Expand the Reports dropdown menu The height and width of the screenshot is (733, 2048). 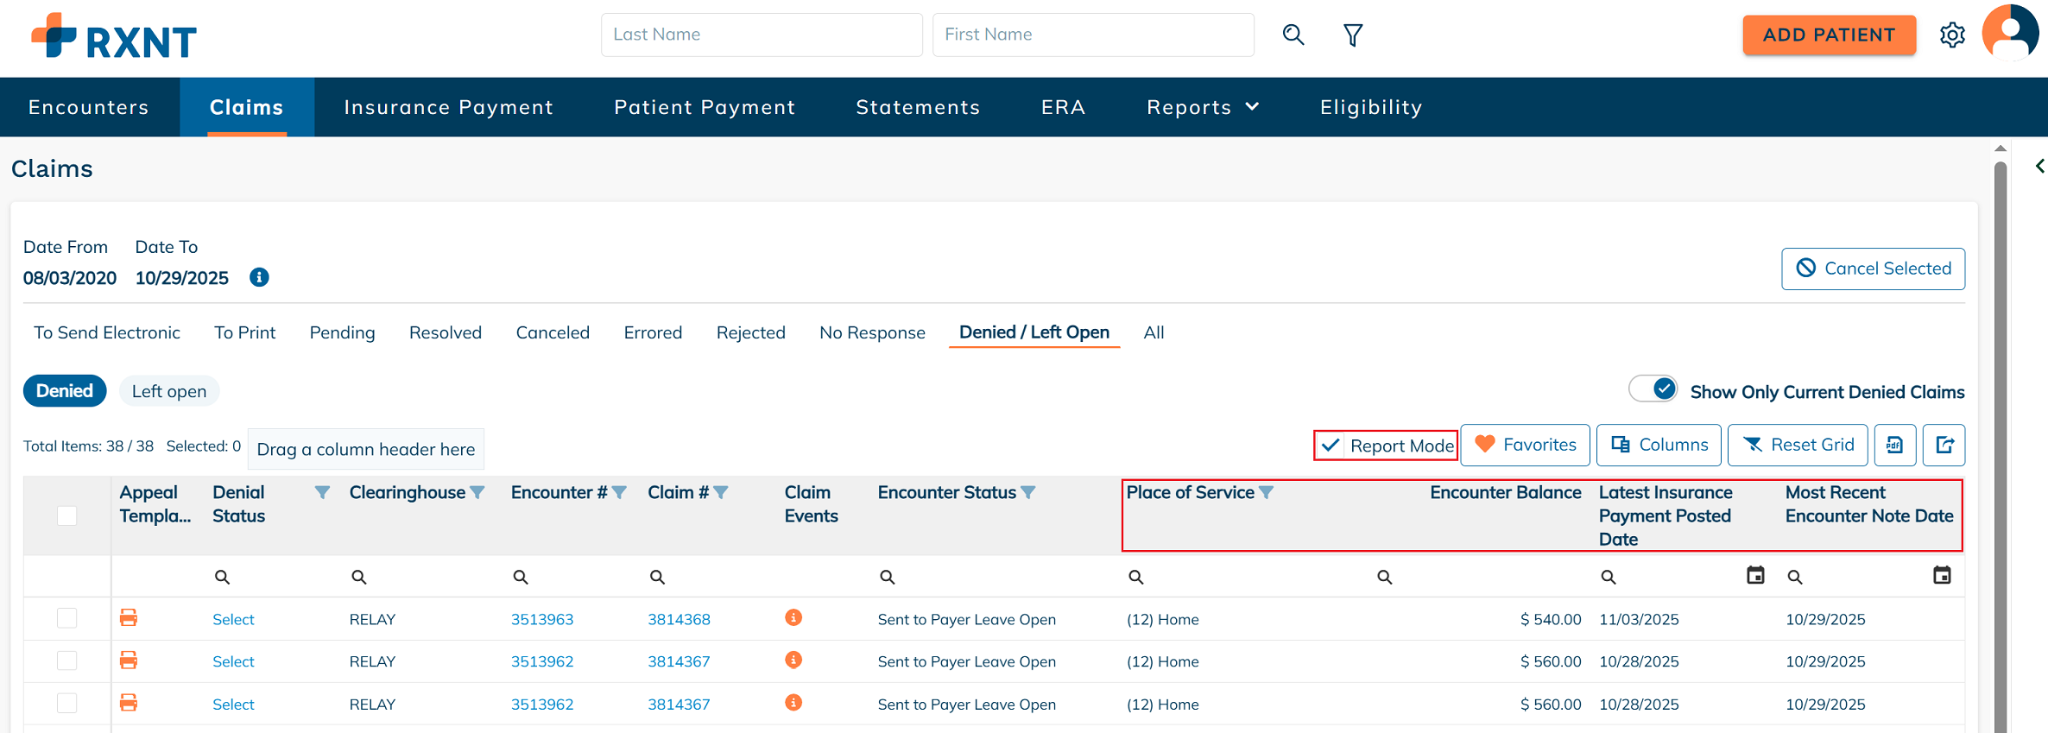click(1202, 107)
